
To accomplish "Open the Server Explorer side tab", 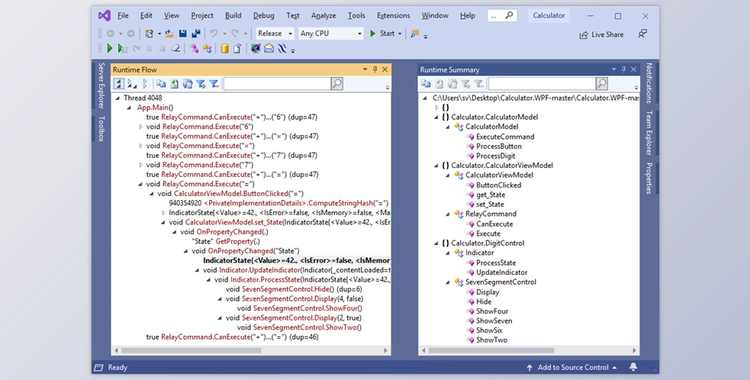I will pyautogui.click(x=101, y=86).
